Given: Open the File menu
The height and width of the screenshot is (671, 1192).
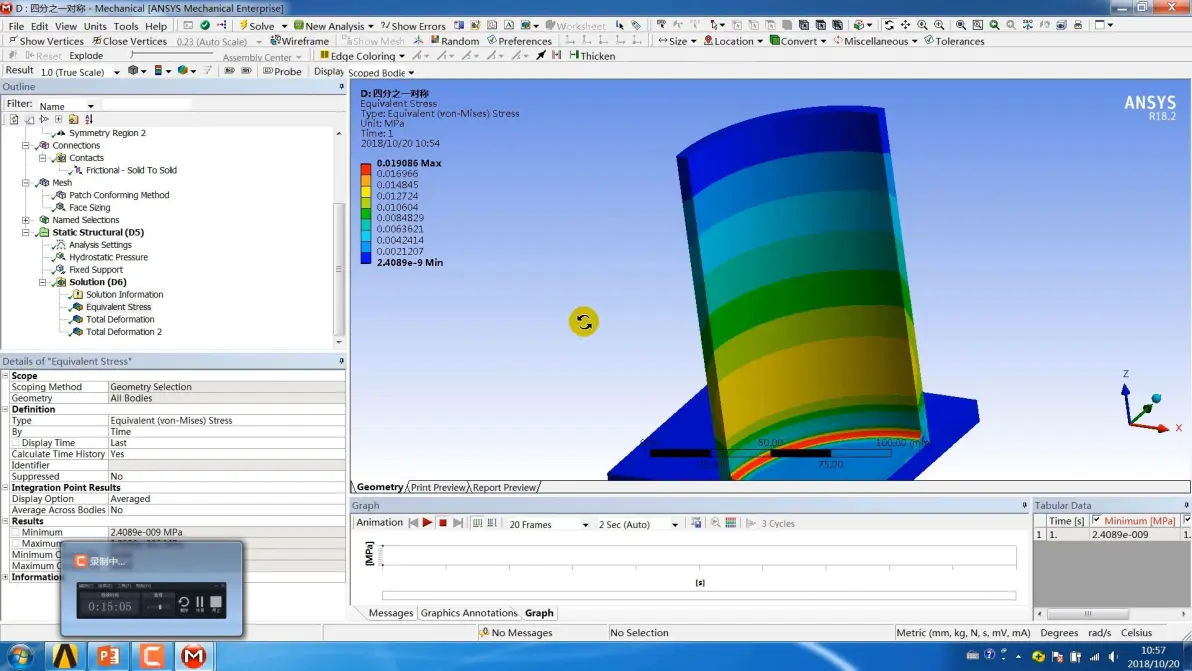Looking at the screenshot, I should pyautogui.click(x=16, y=26).
